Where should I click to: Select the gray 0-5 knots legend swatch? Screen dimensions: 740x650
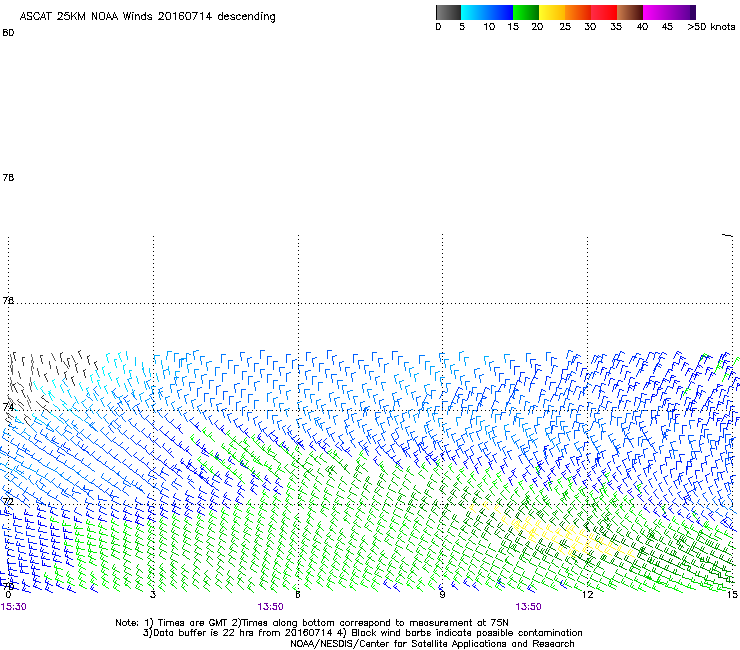point(448,12)
